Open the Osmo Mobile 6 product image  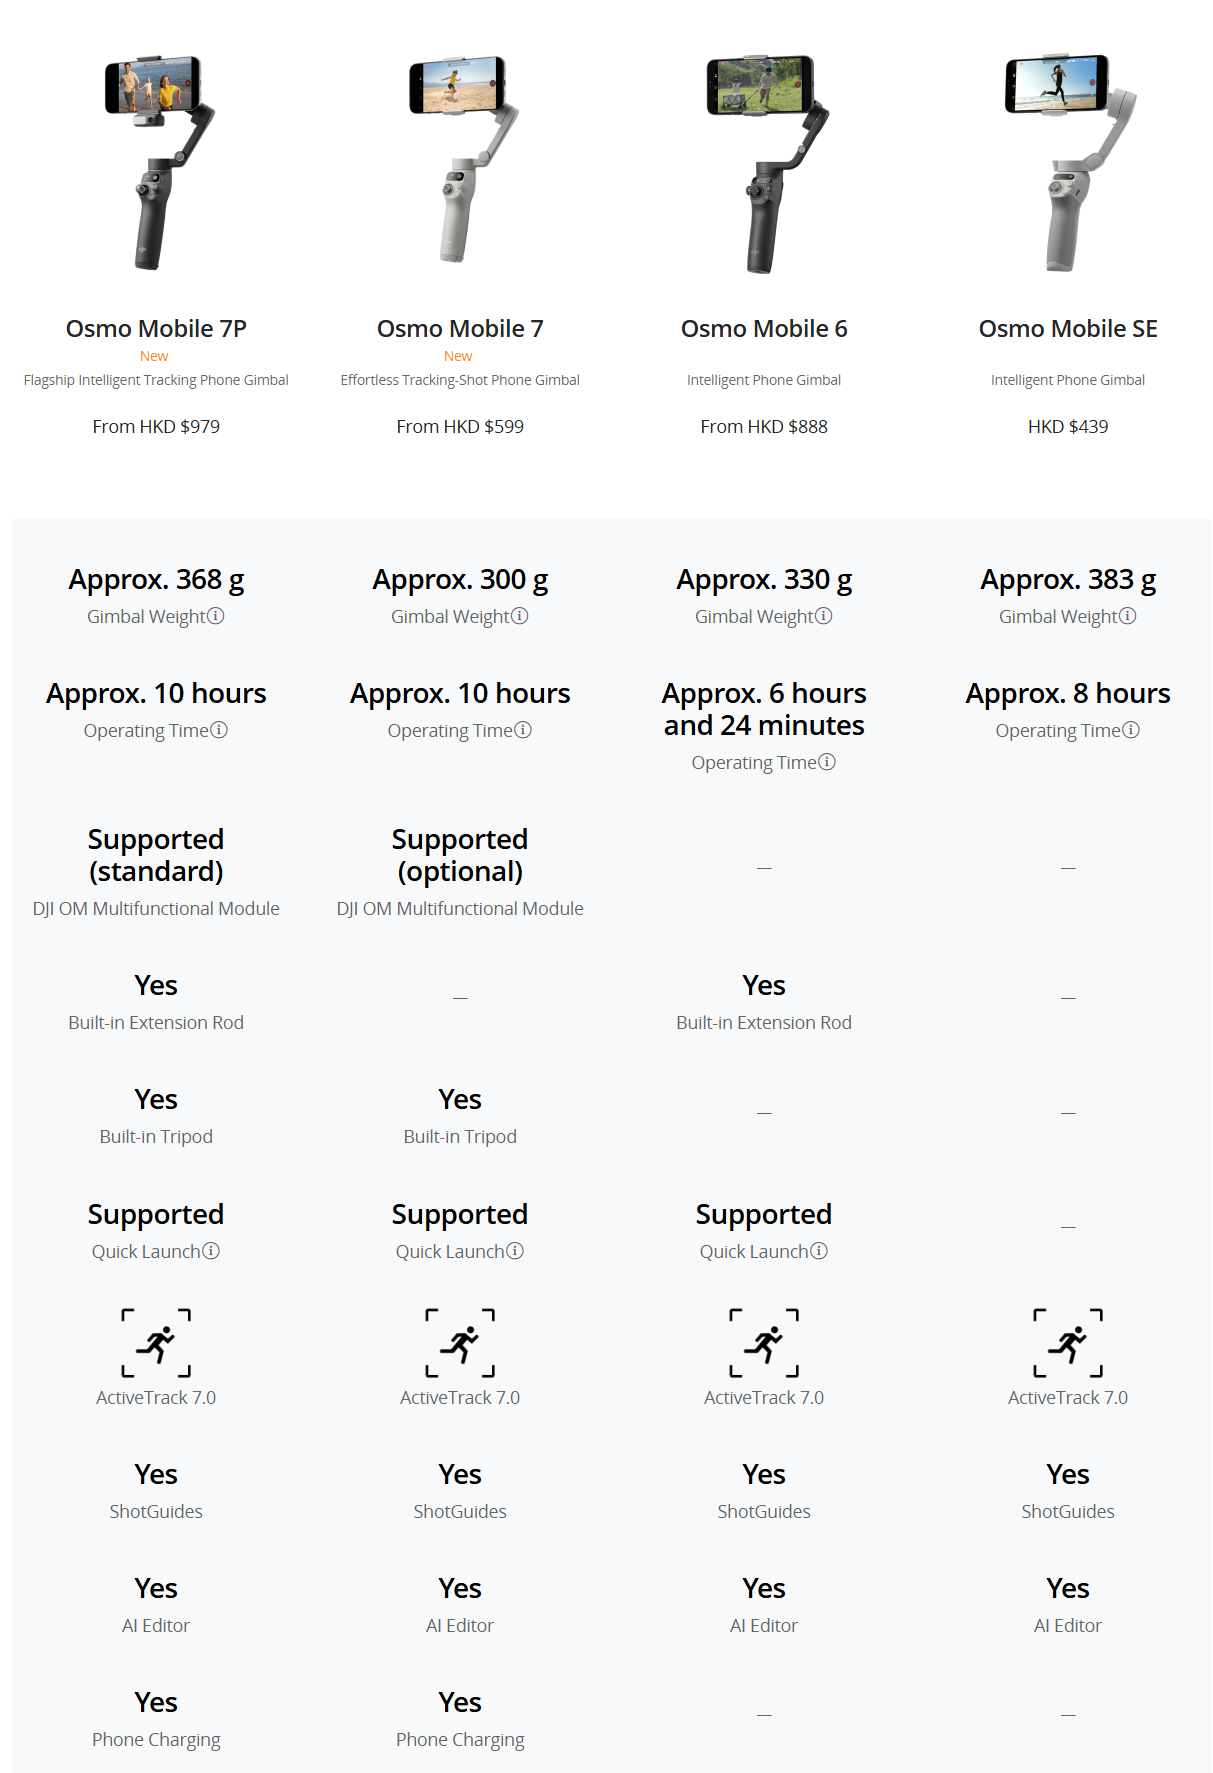[764, 162]
